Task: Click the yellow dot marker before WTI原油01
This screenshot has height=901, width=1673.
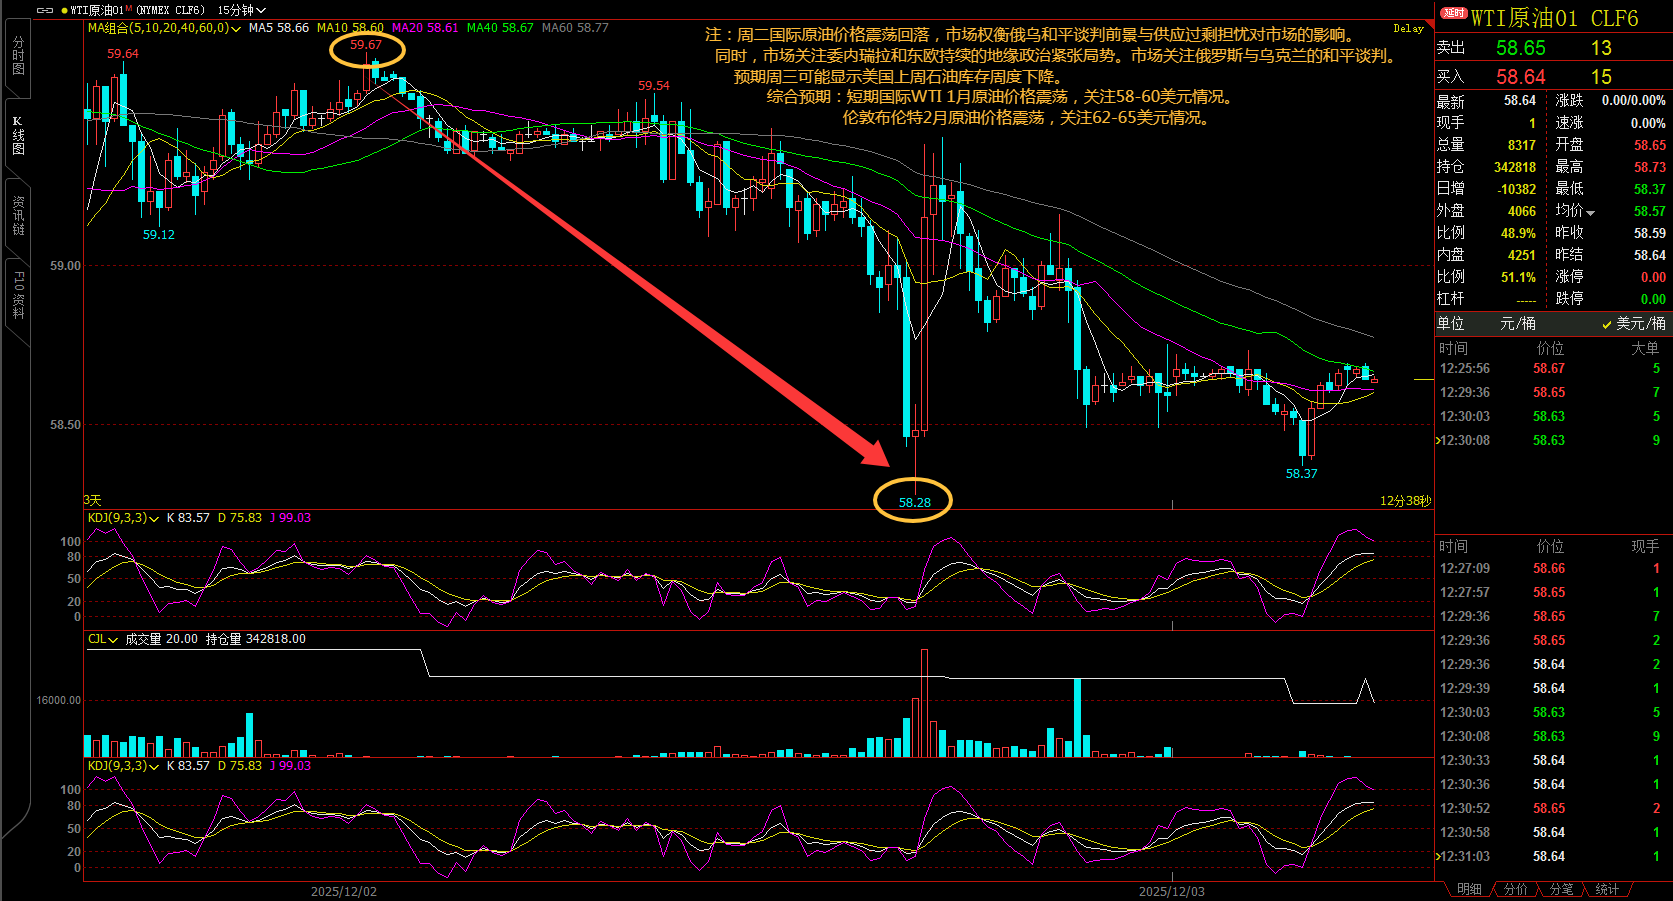Action: pyautogui.click(x=64, y=10)
